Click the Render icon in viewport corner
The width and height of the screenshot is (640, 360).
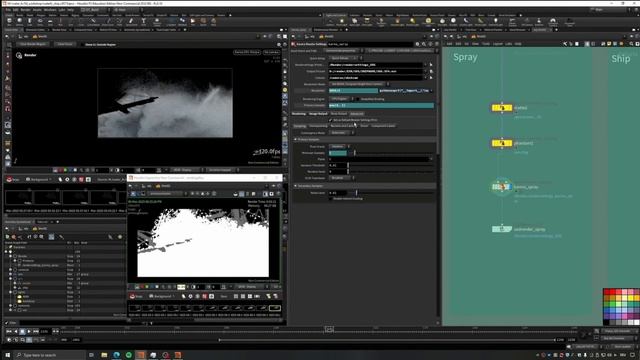pos(19,55)
